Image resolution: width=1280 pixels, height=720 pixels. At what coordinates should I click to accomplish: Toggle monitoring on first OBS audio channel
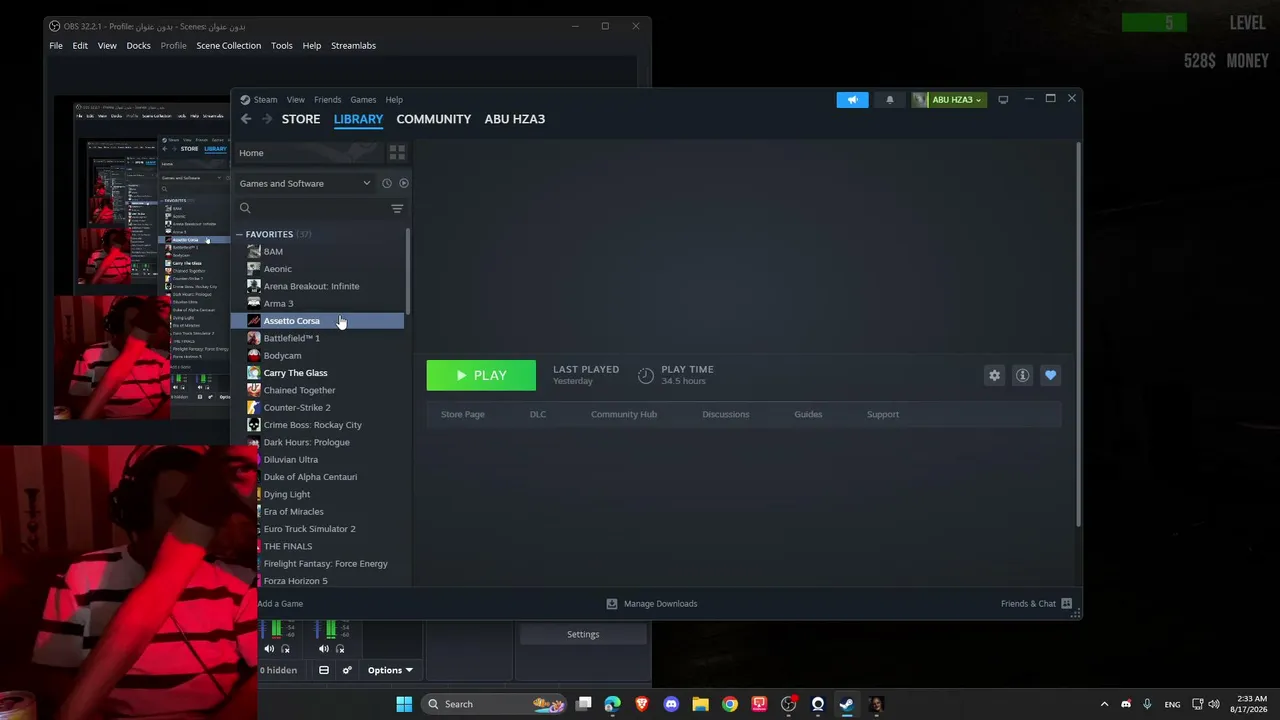(286, 649)
